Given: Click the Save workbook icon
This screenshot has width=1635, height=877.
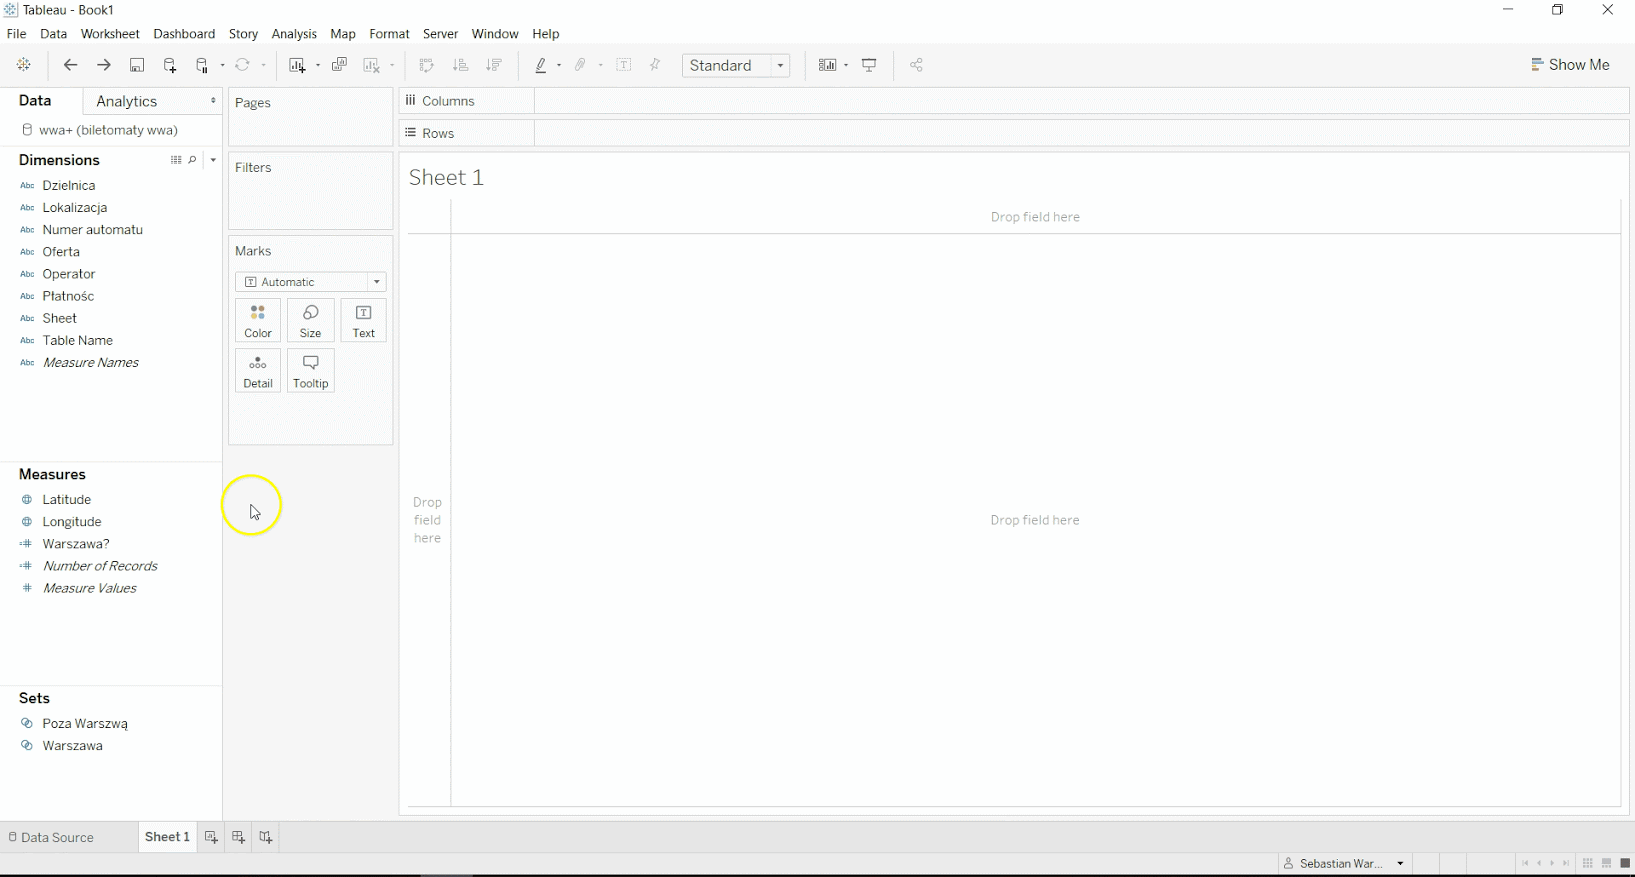Looking at the screenshot, I should point(137,66).
